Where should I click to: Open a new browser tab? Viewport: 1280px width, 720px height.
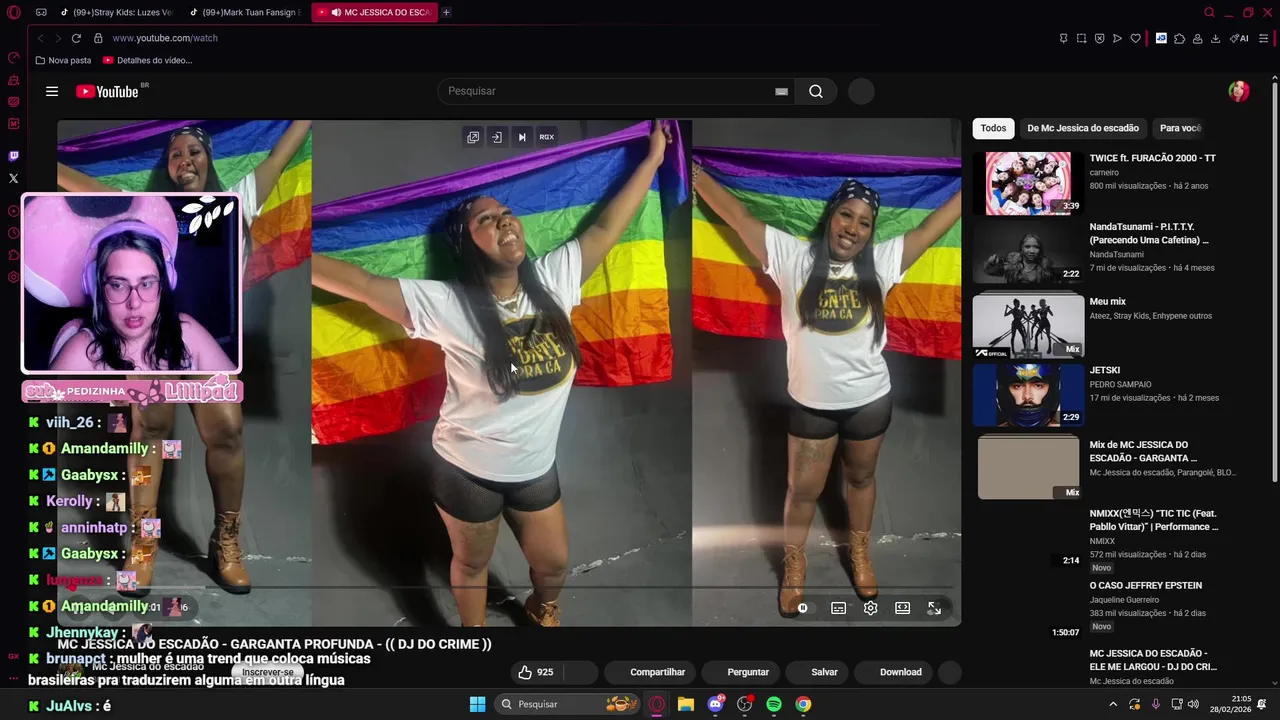[446, 12]
